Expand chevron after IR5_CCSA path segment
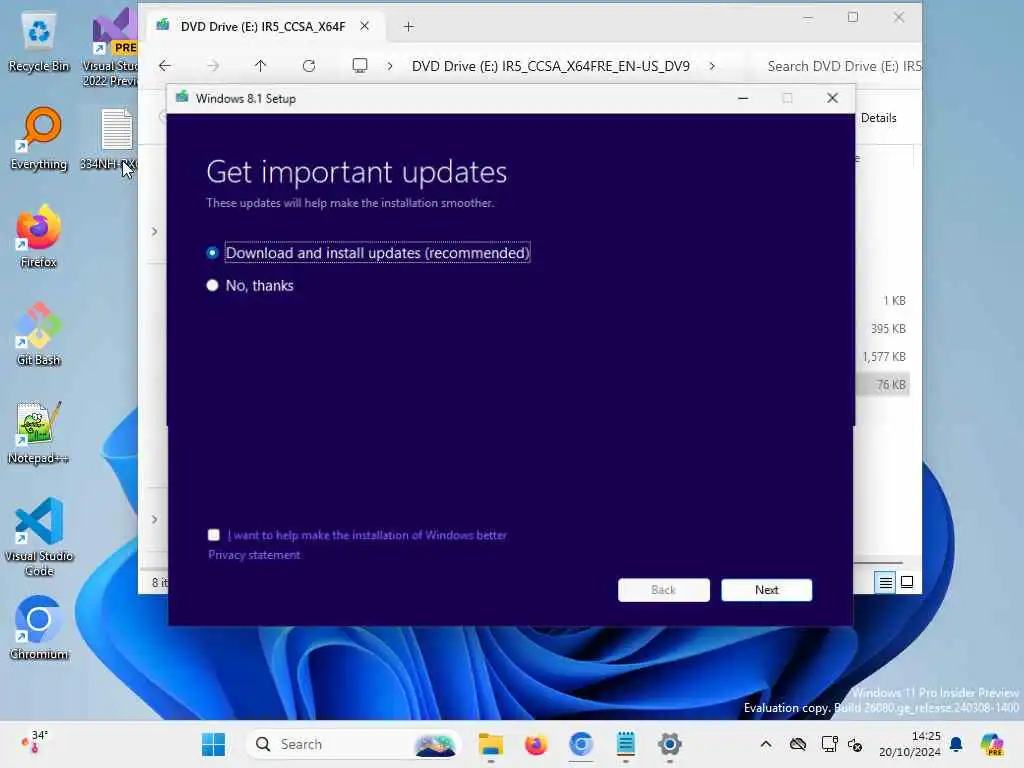The height and width of the screenshot is (768, 1024). 712,66
